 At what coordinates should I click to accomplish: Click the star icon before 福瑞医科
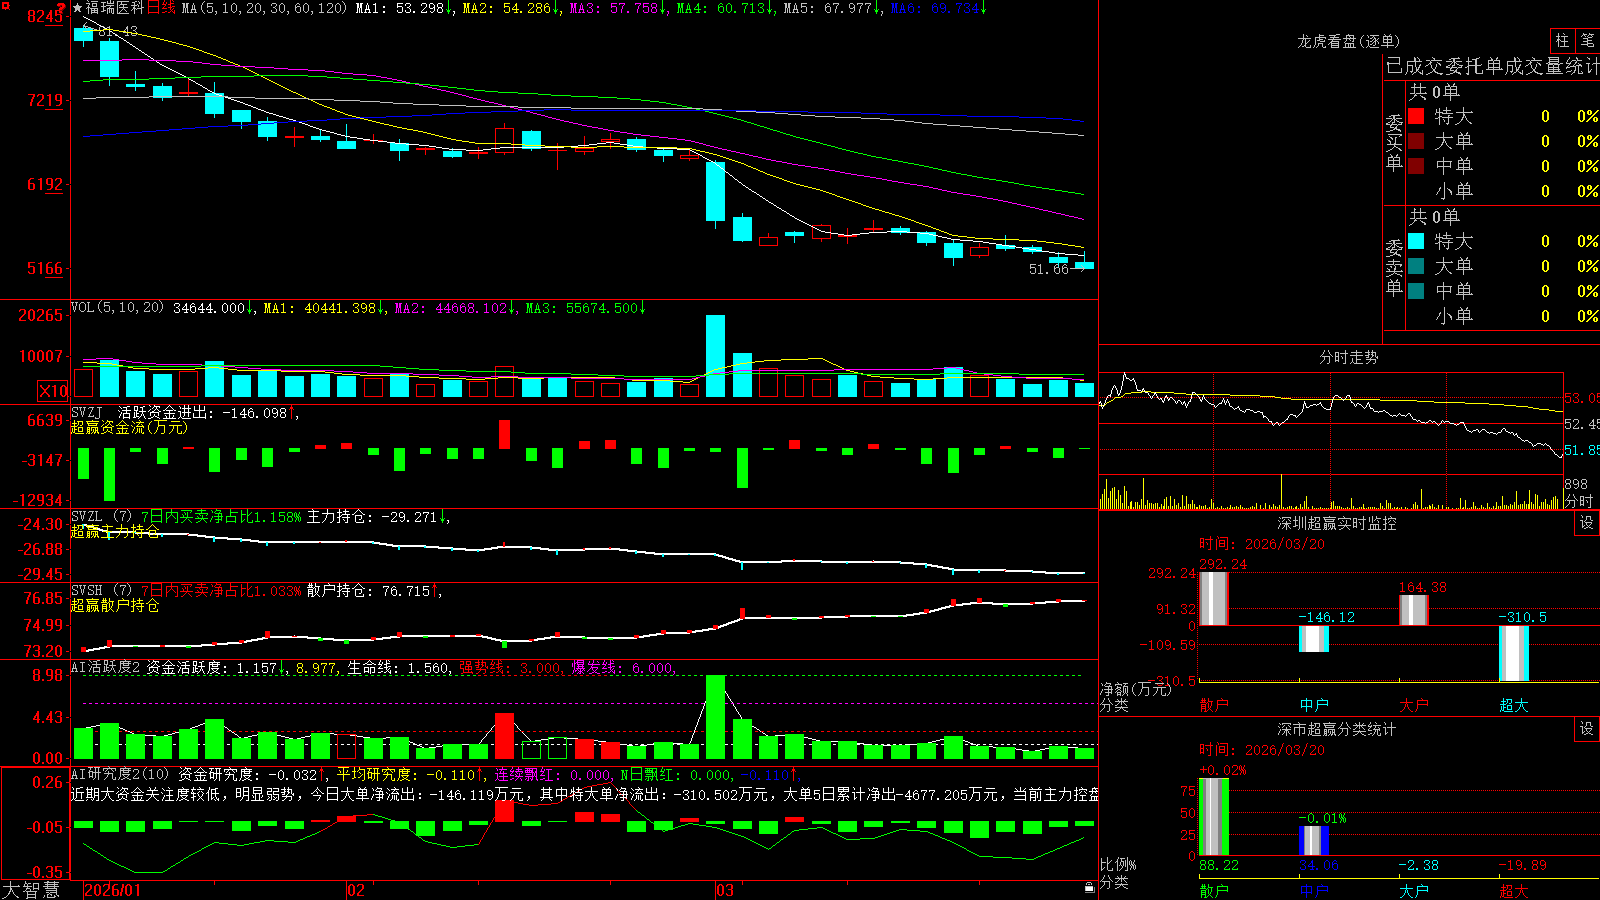77,8
